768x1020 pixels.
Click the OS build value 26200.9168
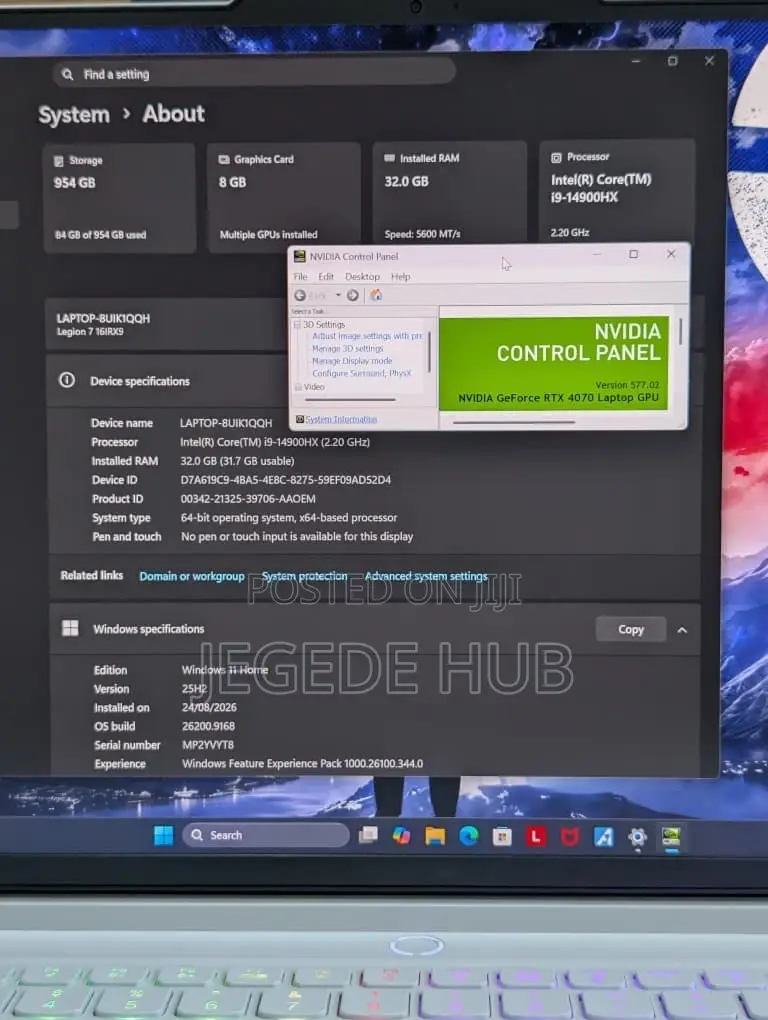pyautogui.click(x=208, y=726)
